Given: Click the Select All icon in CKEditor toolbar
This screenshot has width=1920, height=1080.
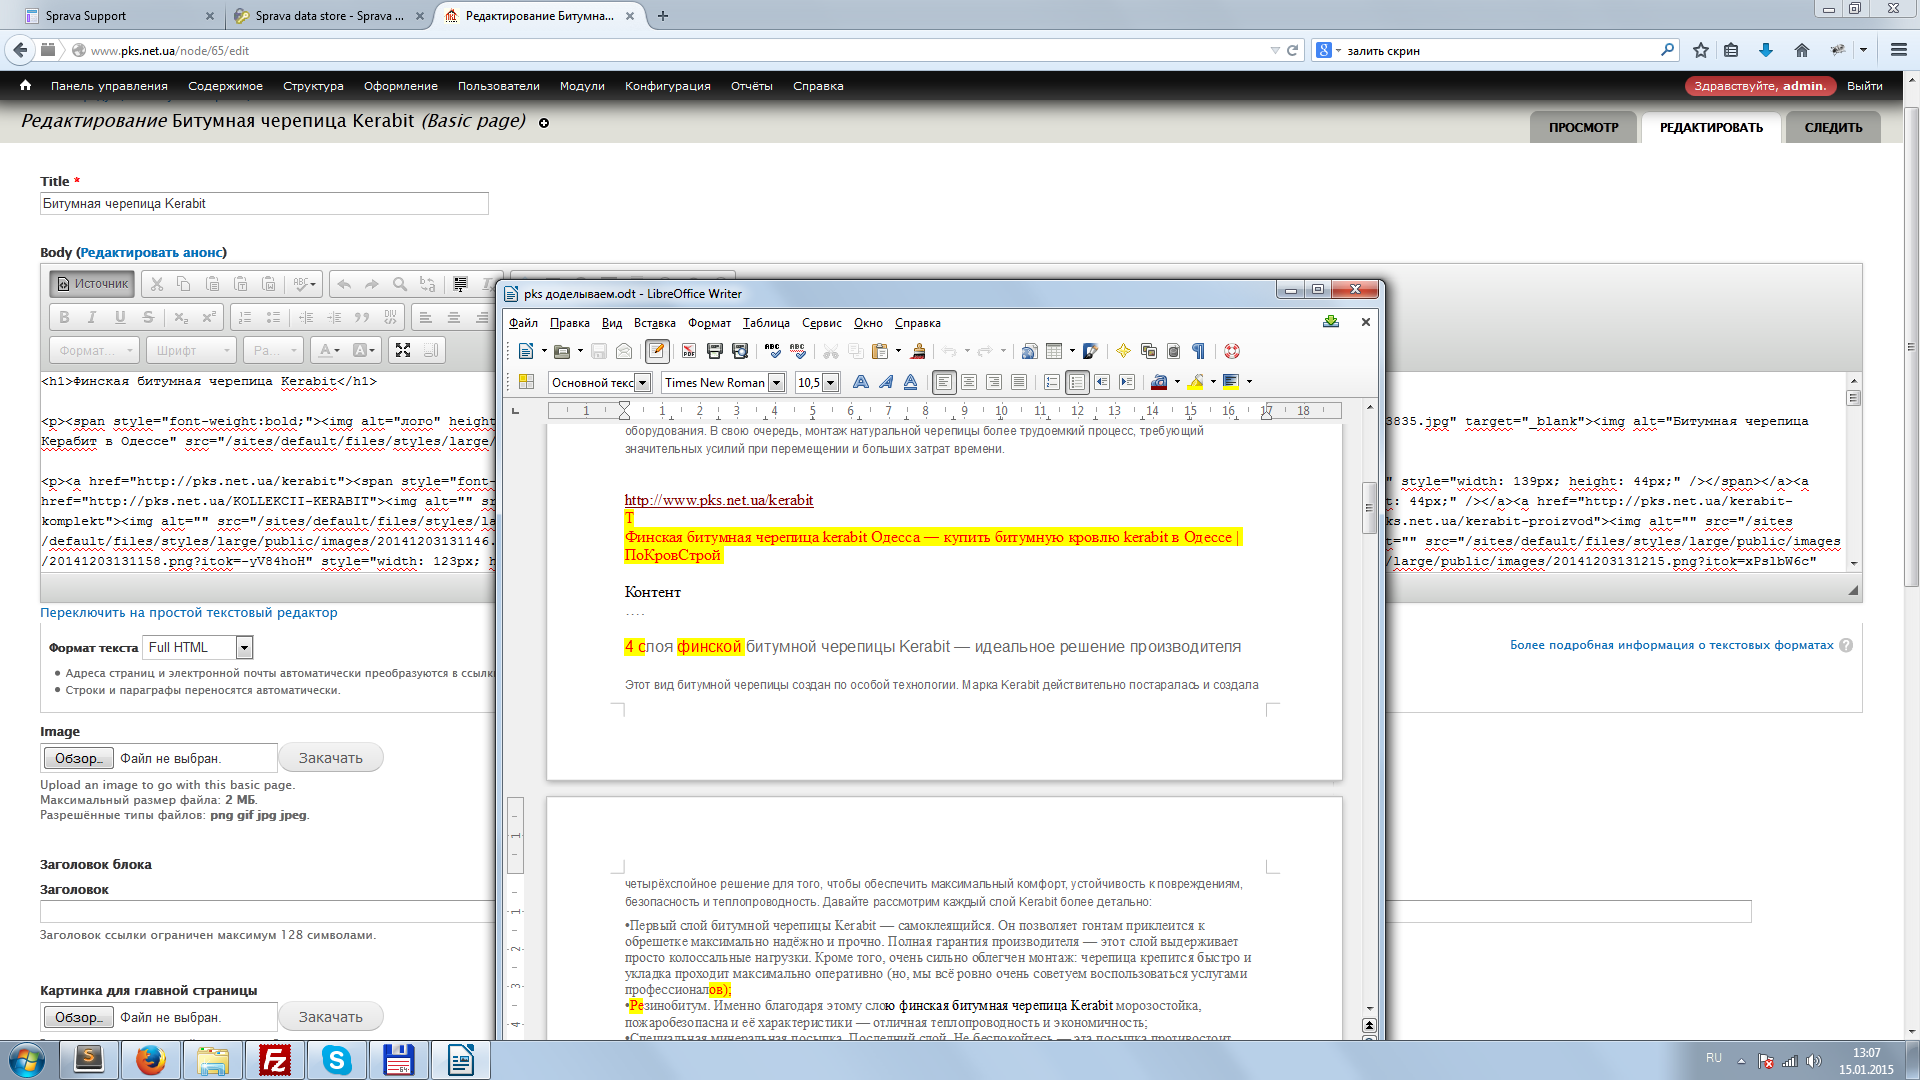Looking at the screenshot, I should click(x=460, y=284).
